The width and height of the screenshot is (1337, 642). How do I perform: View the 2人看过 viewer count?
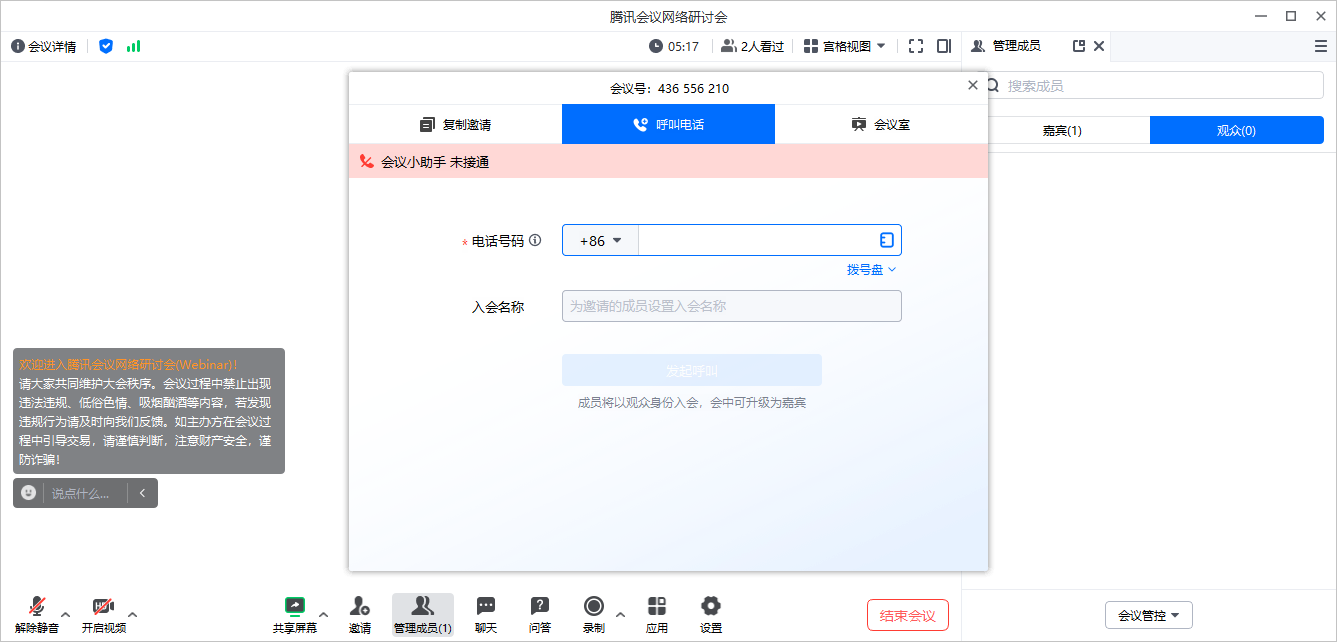pyautogui.click(x=752, y=46)
